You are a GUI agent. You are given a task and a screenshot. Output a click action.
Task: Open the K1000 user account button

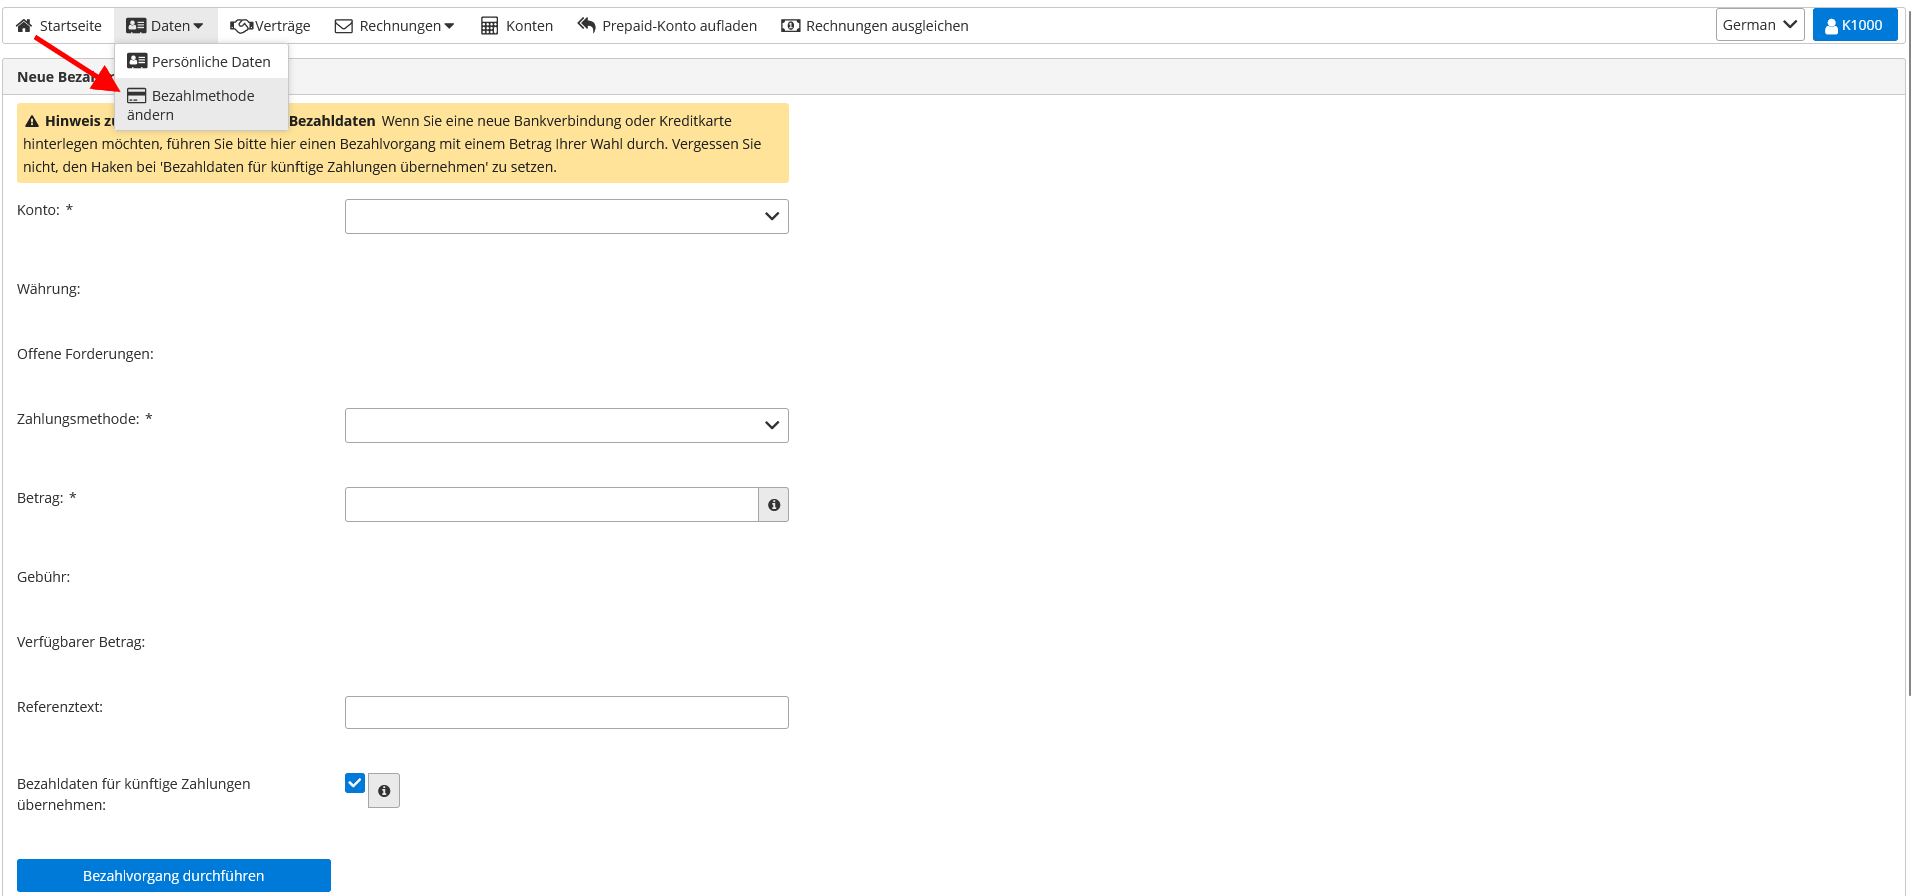[x=1854, y=25]
